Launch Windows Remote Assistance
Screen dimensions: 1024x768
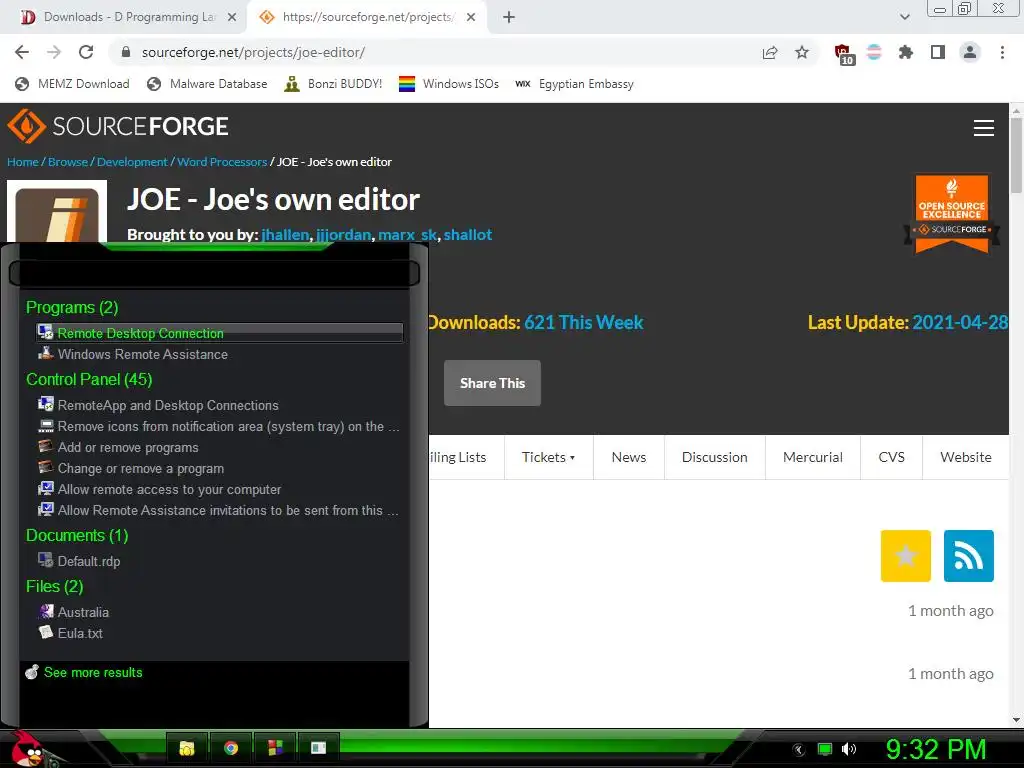219,354
